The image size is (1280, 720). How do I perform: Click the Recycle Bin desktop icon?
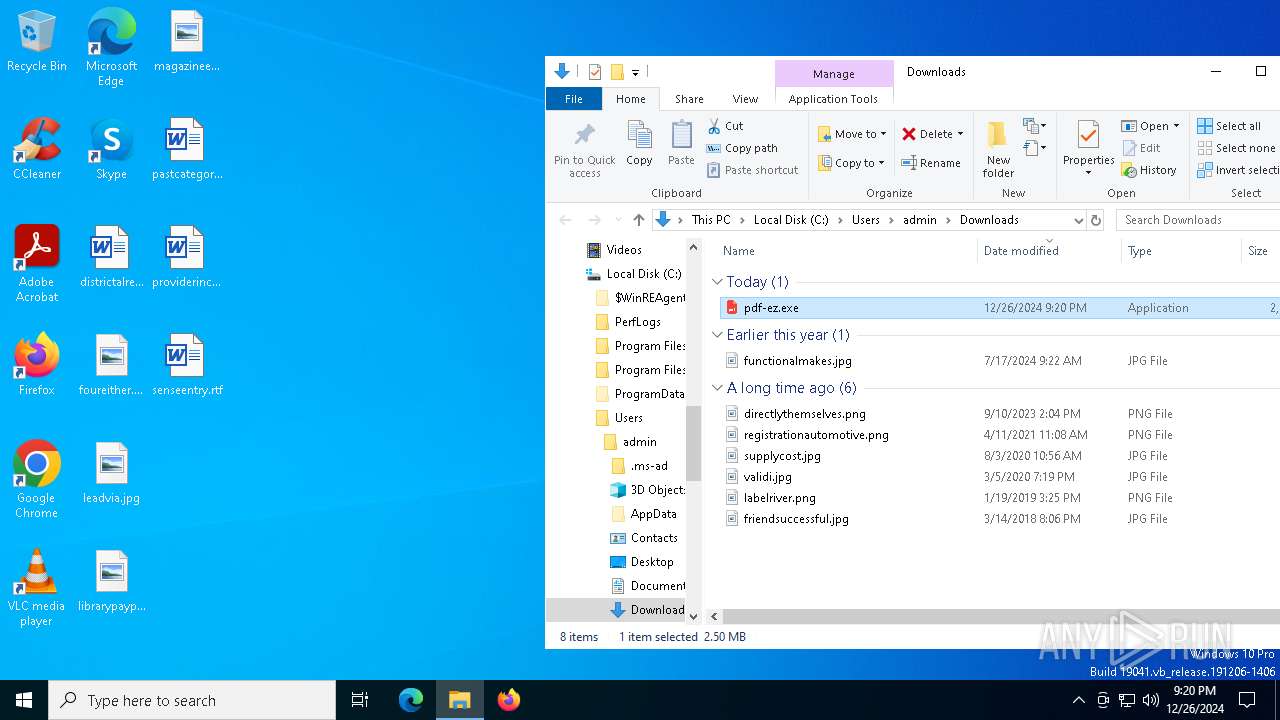(x=37, y=42)
